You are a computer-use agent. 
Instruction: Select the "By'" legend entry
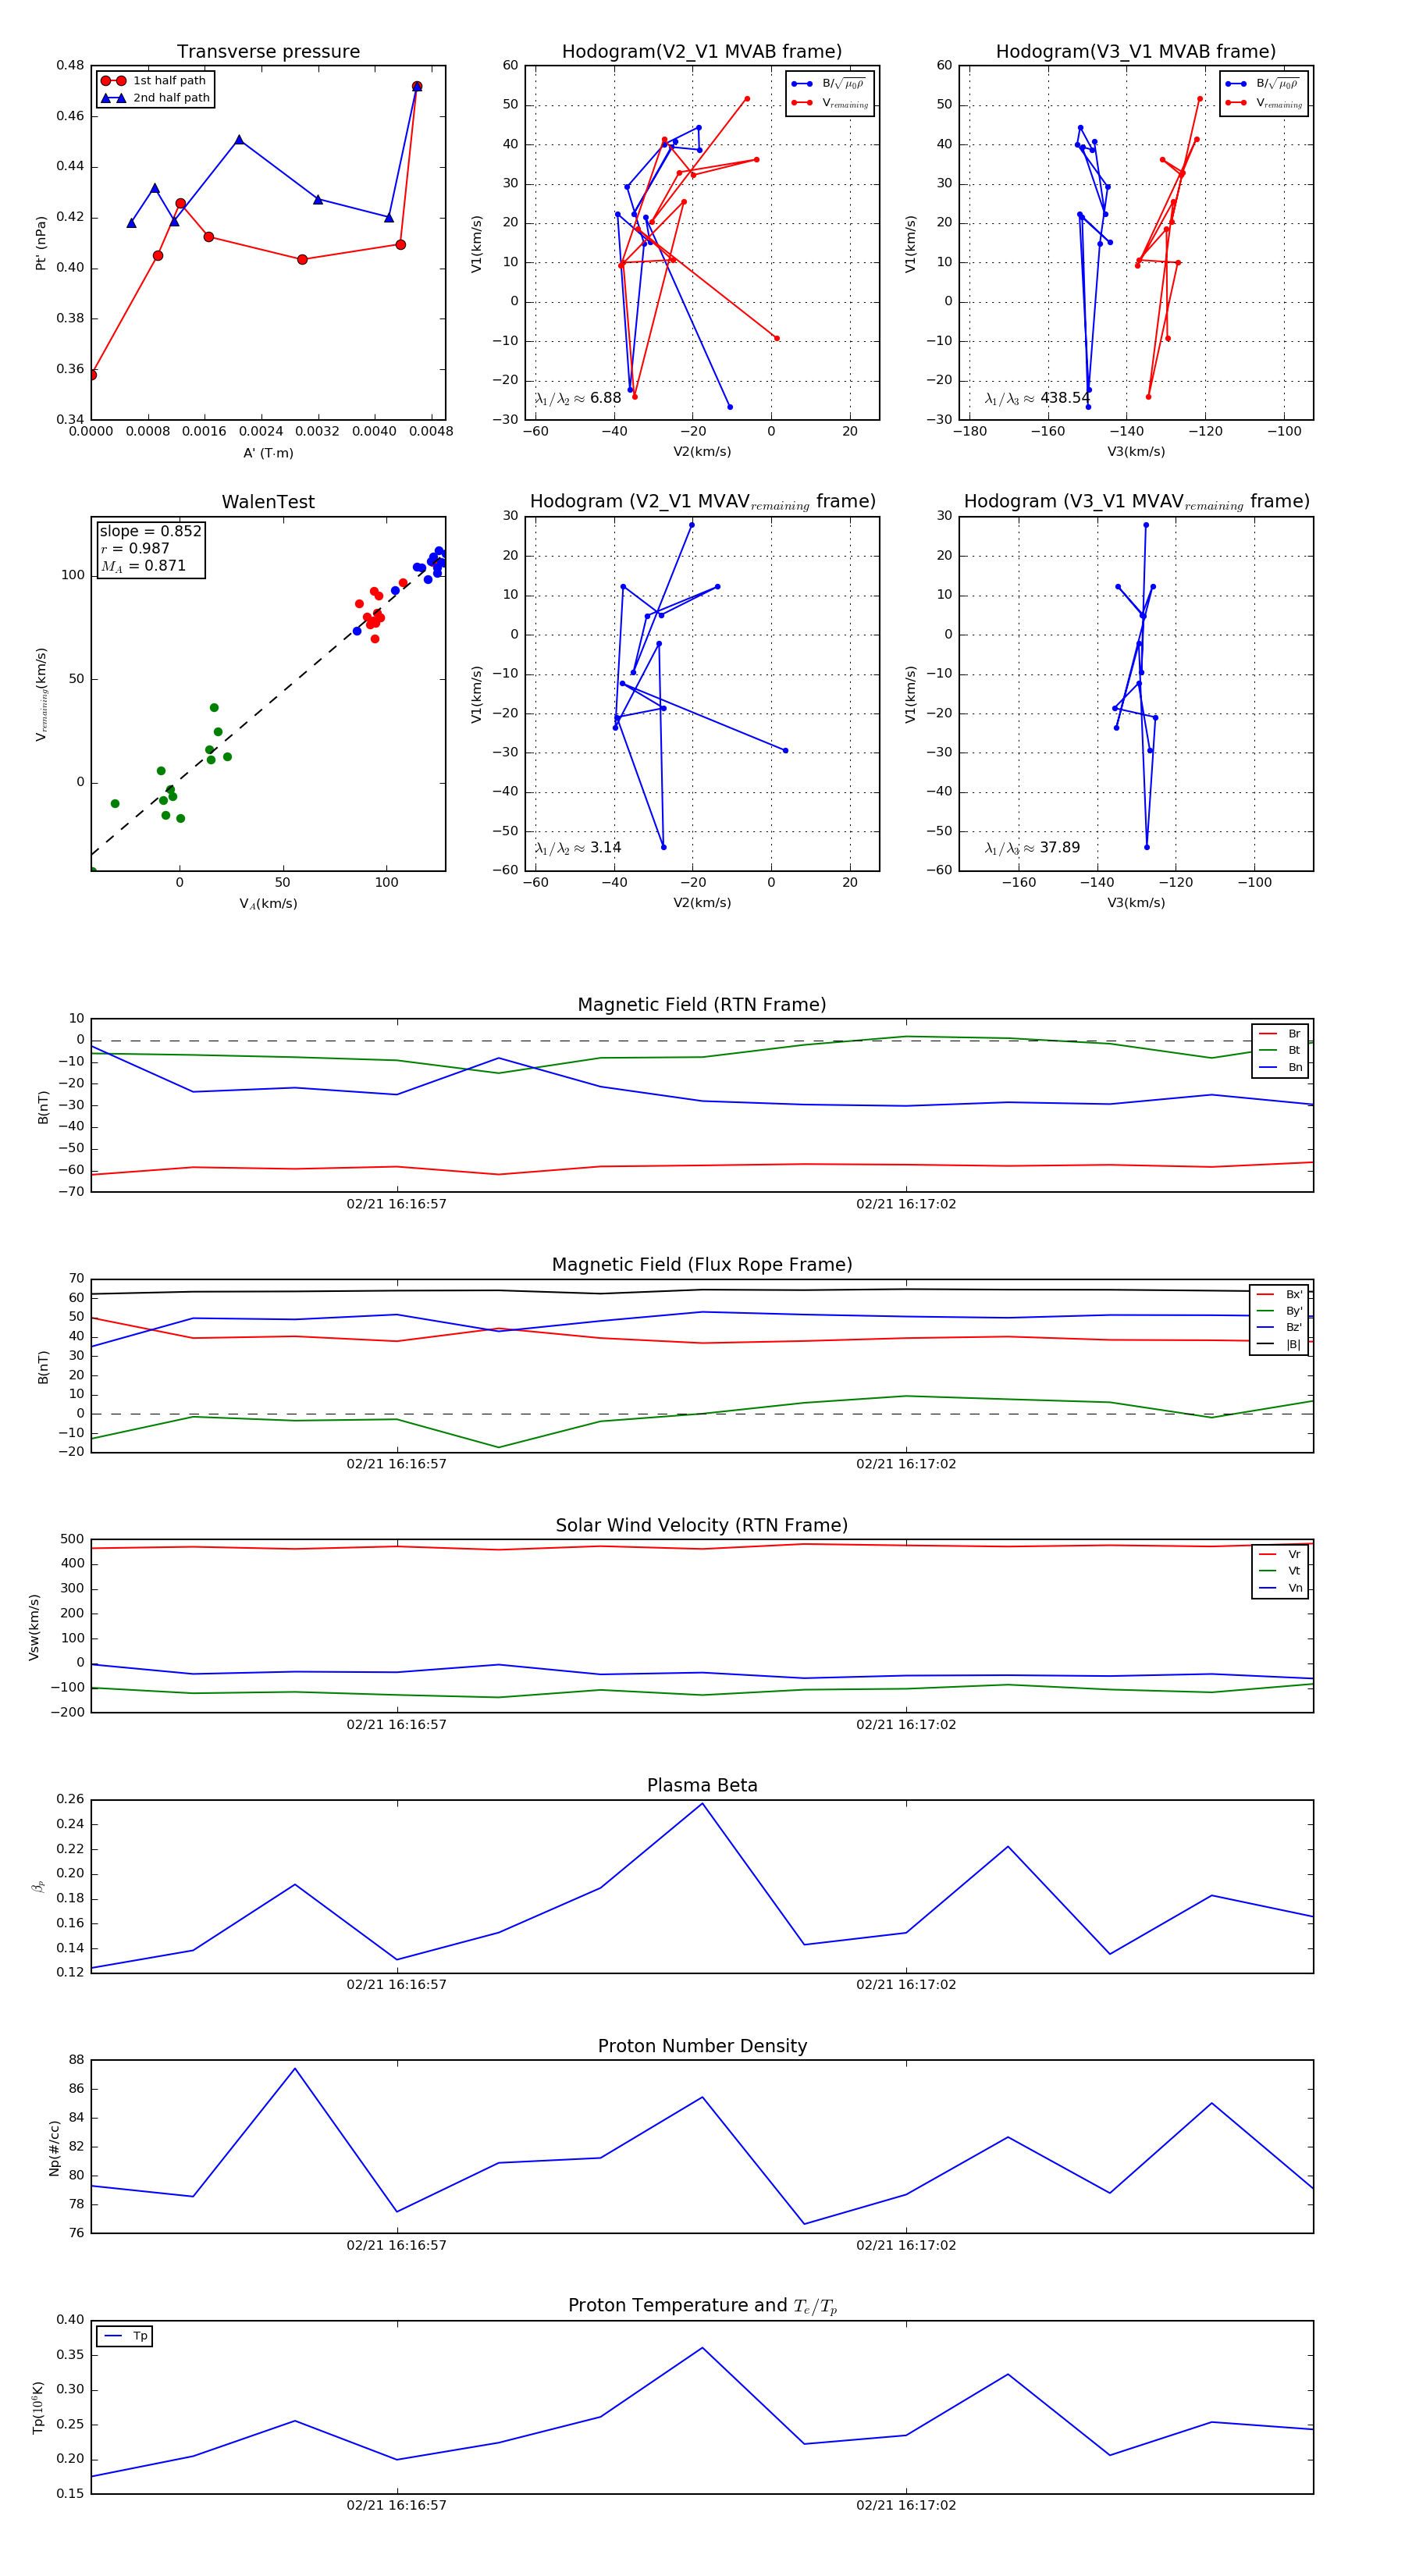(x=1279, y=1311)
